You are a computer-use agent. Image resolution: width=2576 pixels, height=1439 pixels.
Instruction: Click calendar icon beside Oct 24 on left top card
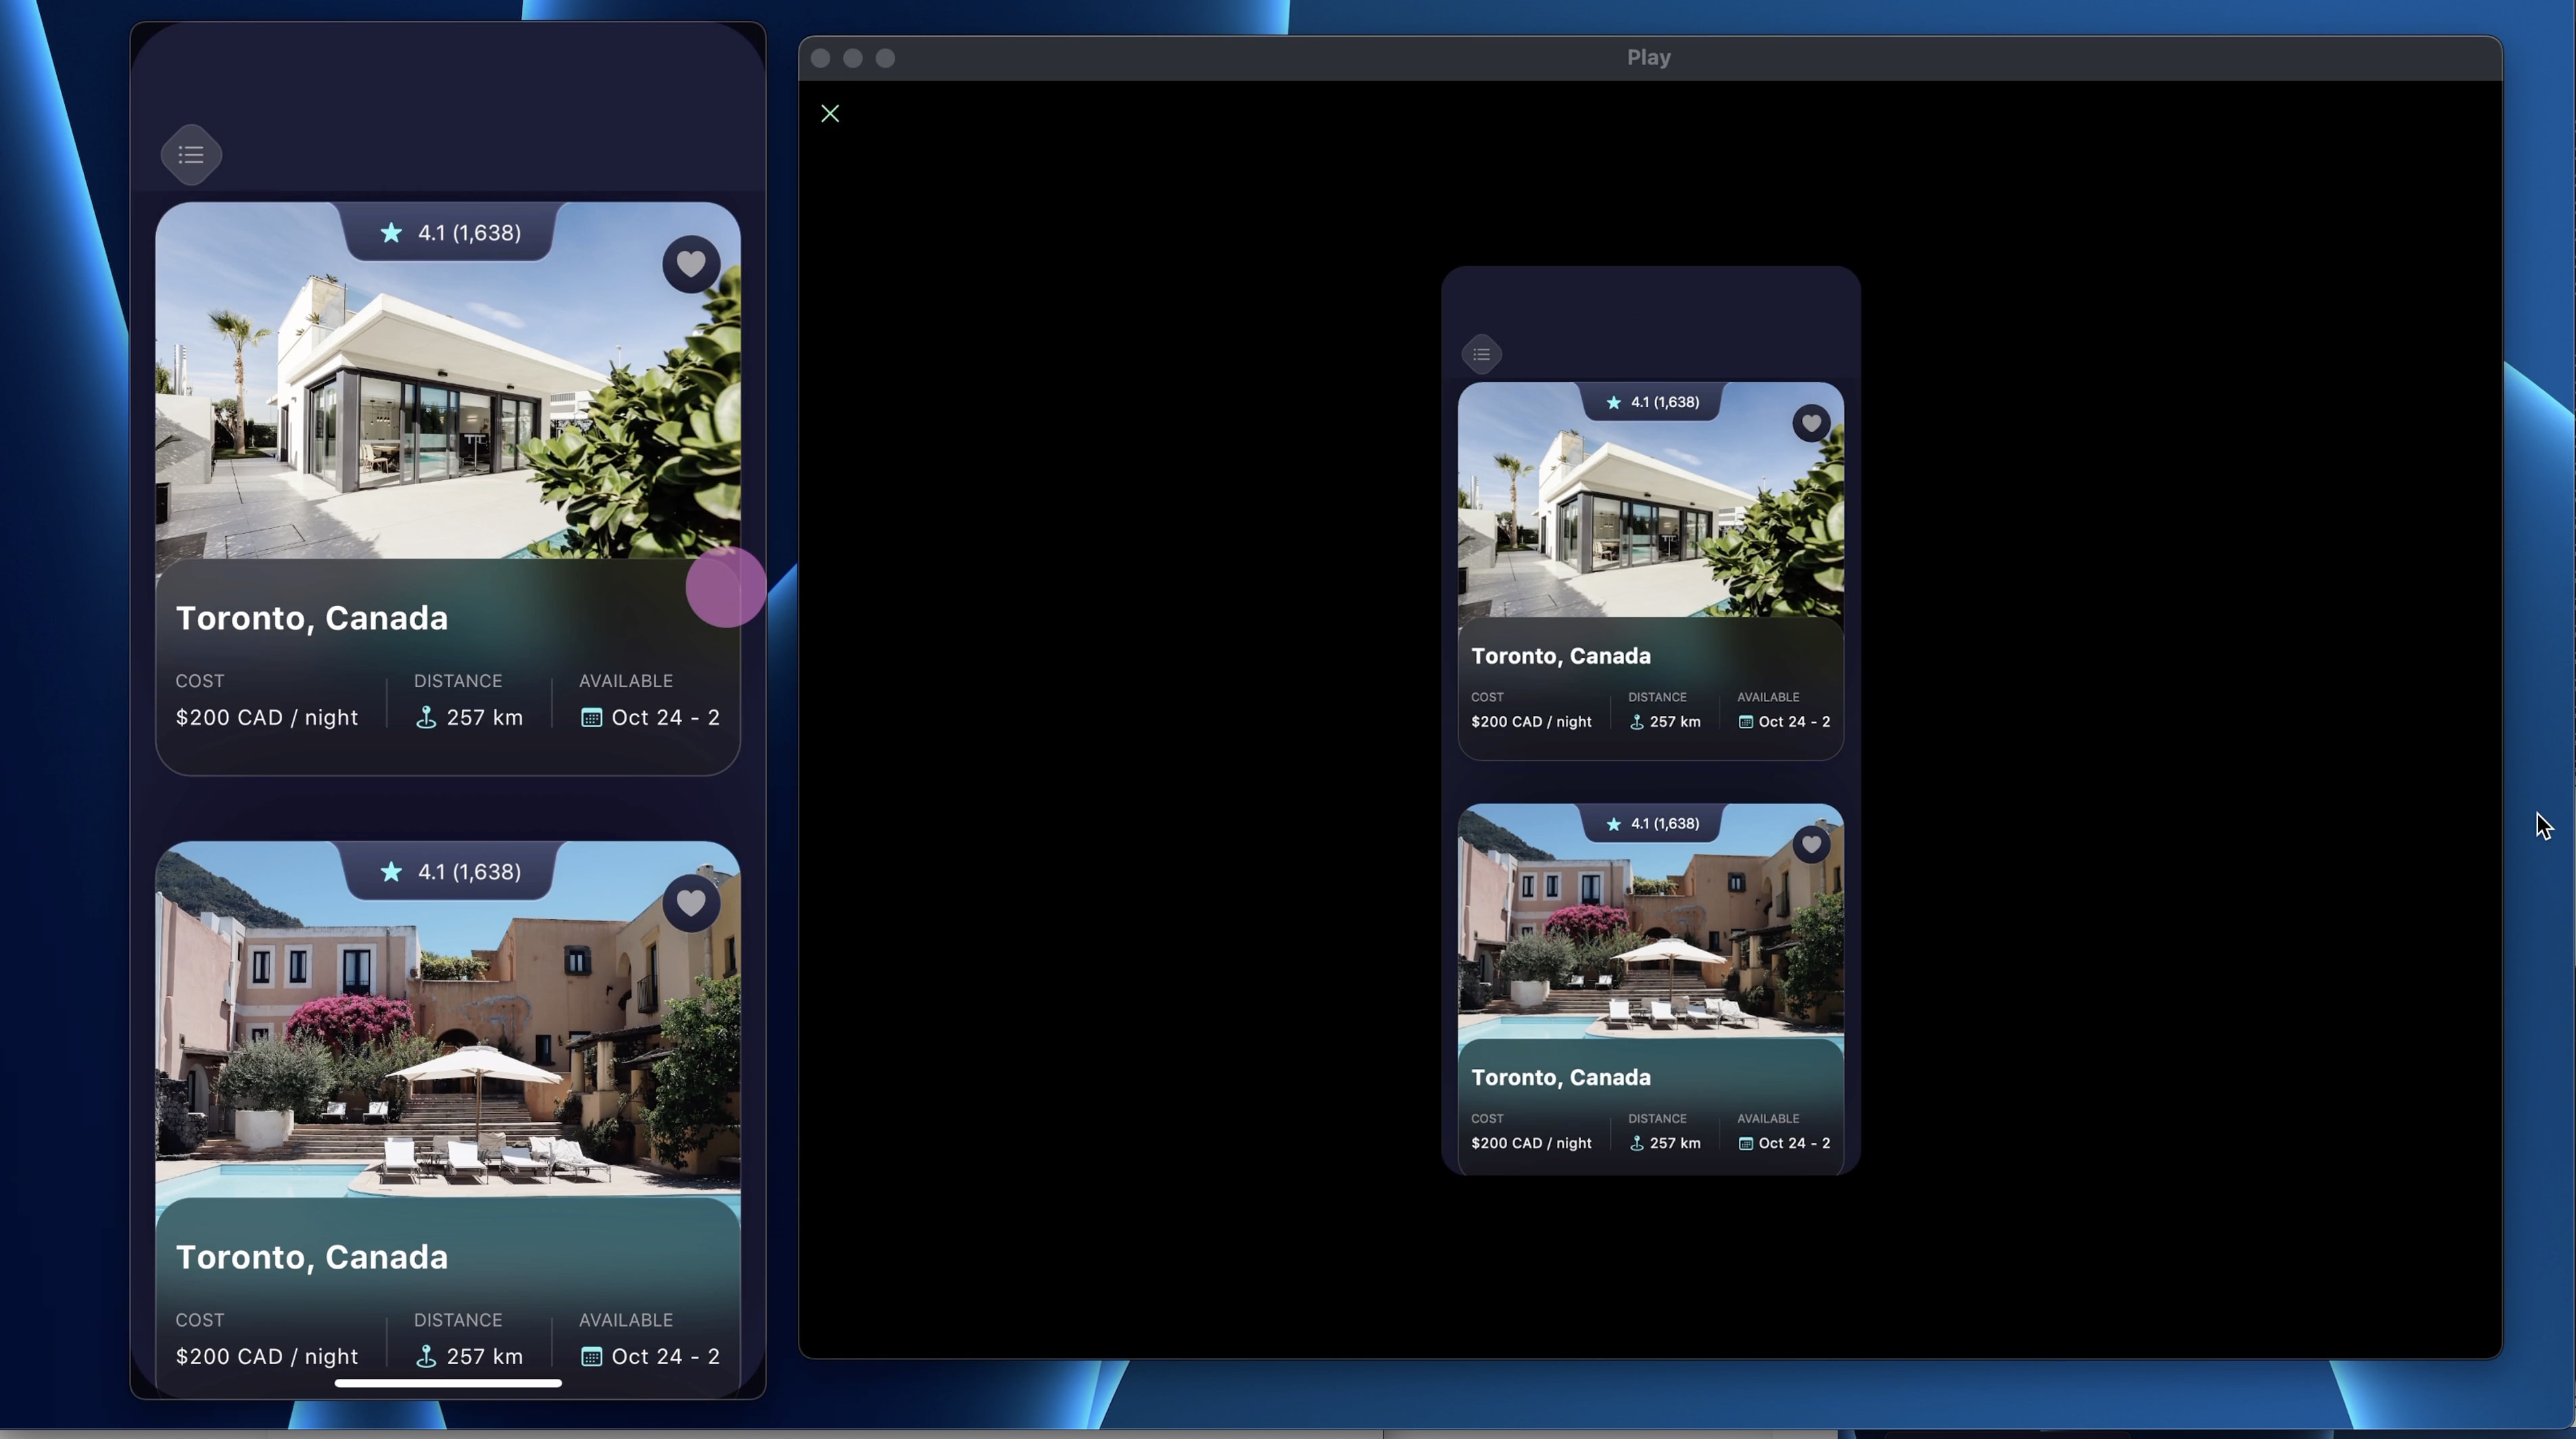pyautogui.click(x=591, y=718)
